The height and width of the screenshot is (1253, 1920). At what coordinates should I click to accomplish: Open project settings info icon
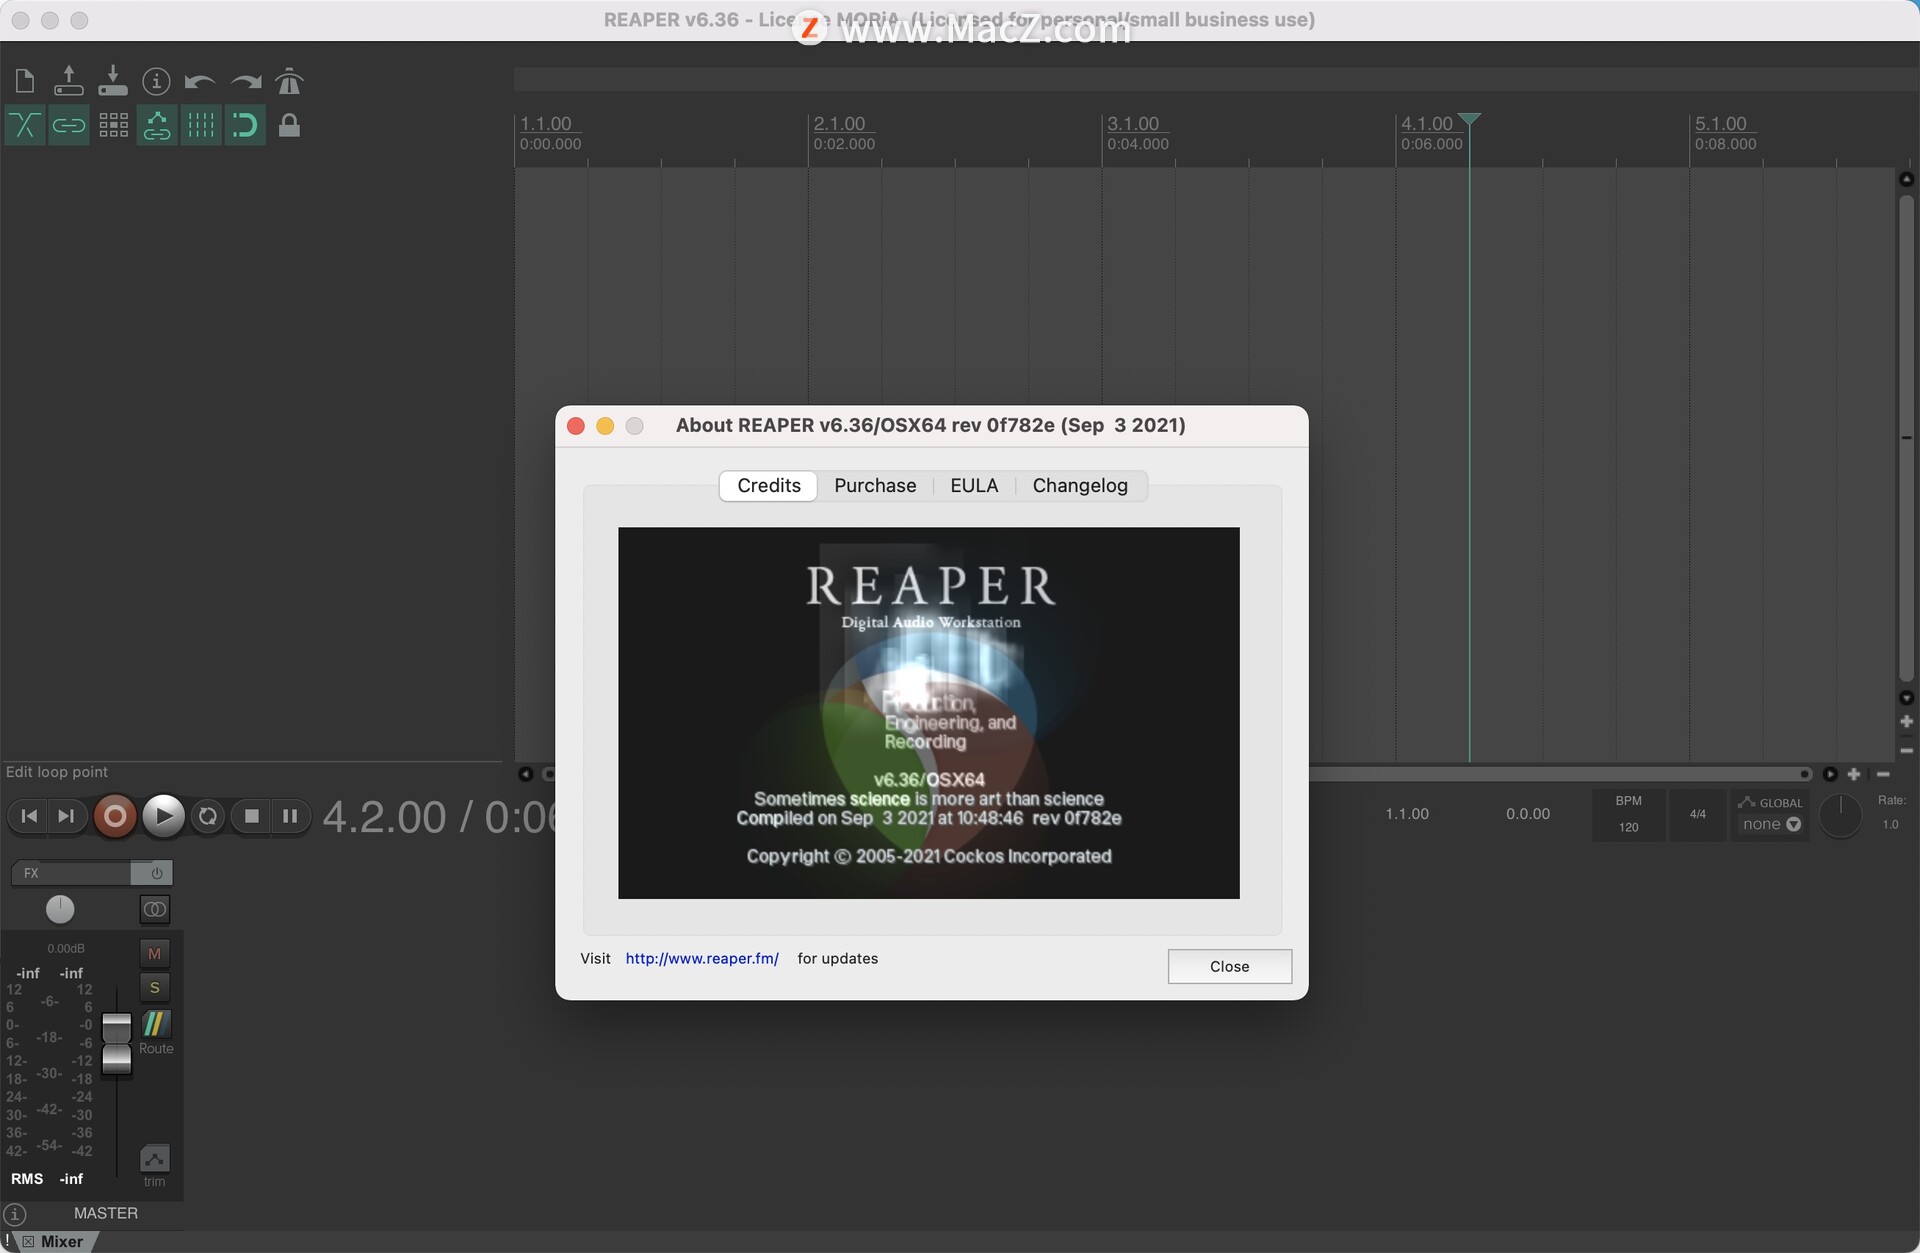[156, 81]
